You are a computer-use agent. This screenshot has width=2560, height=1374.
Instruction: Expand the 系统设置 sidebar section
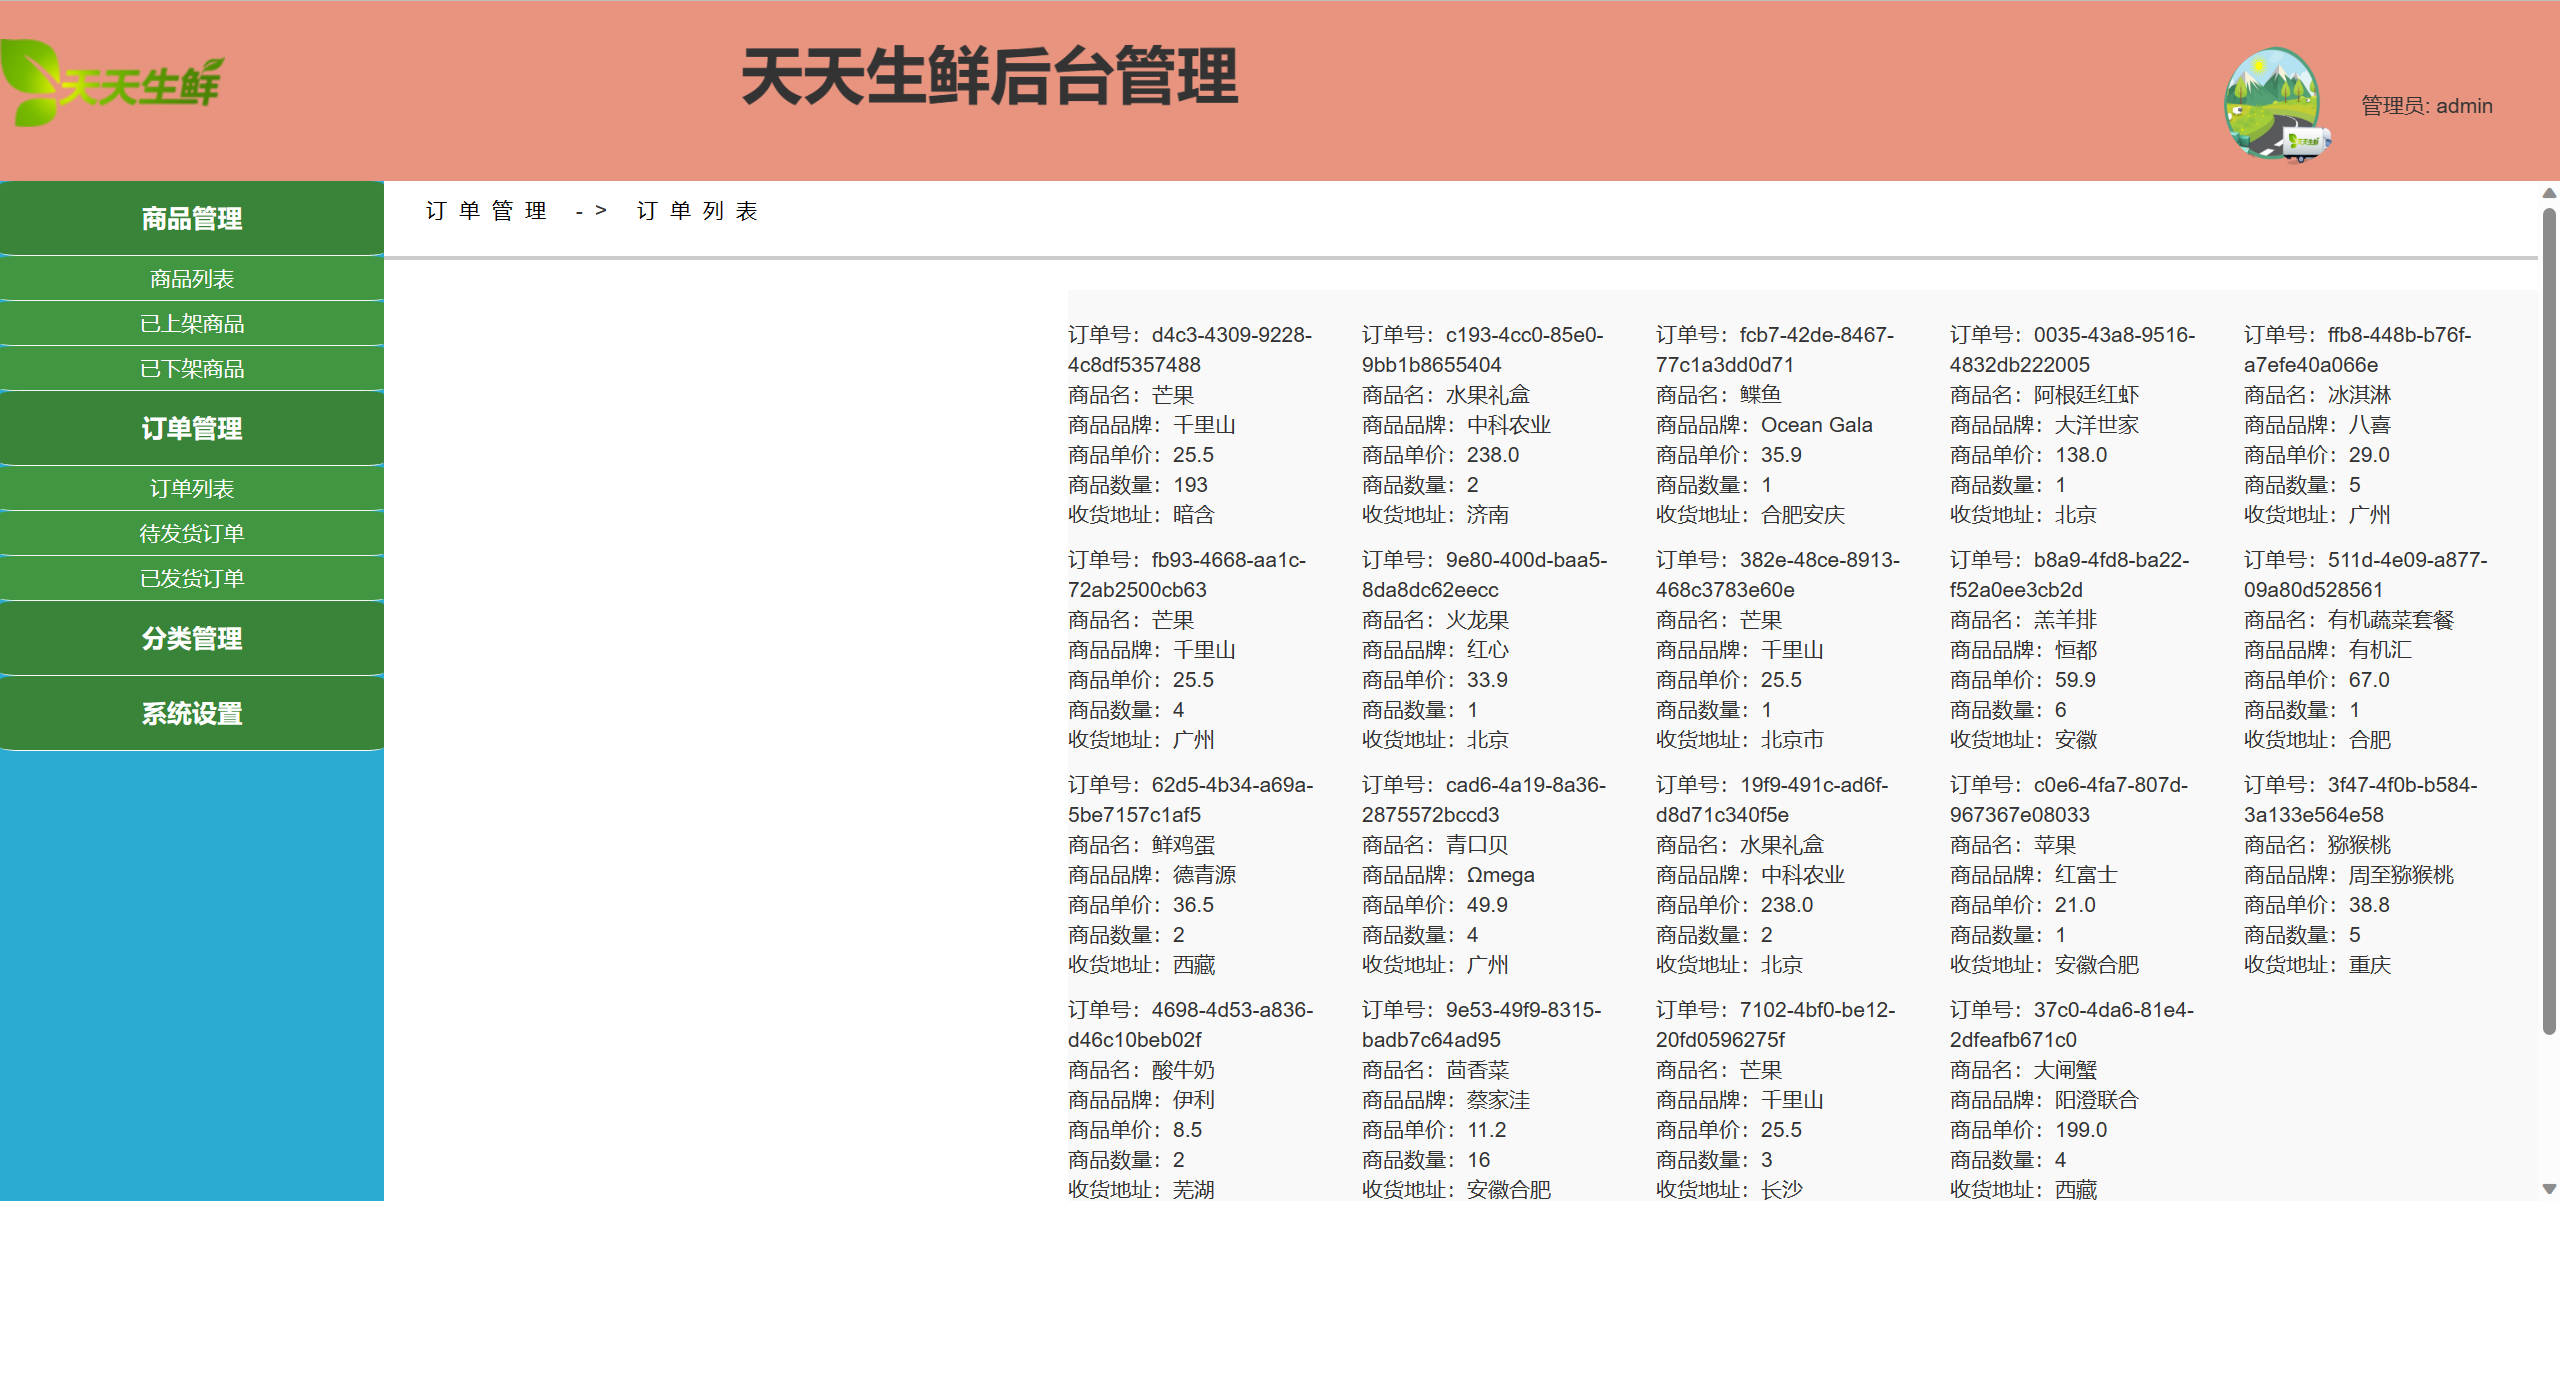tap(191, 713)
